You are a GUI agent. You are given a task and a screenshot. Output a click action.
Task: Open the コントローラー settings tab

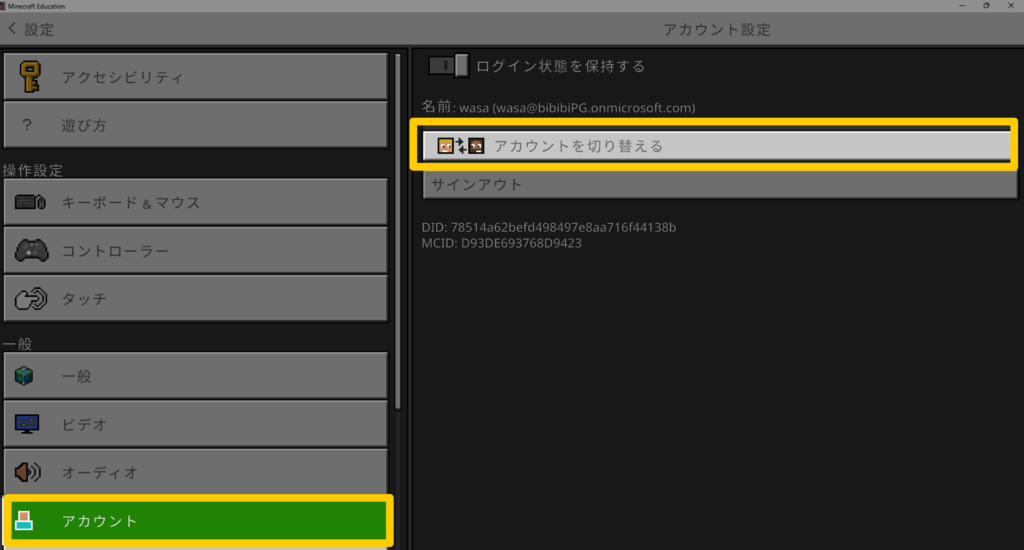click(195, 251)
